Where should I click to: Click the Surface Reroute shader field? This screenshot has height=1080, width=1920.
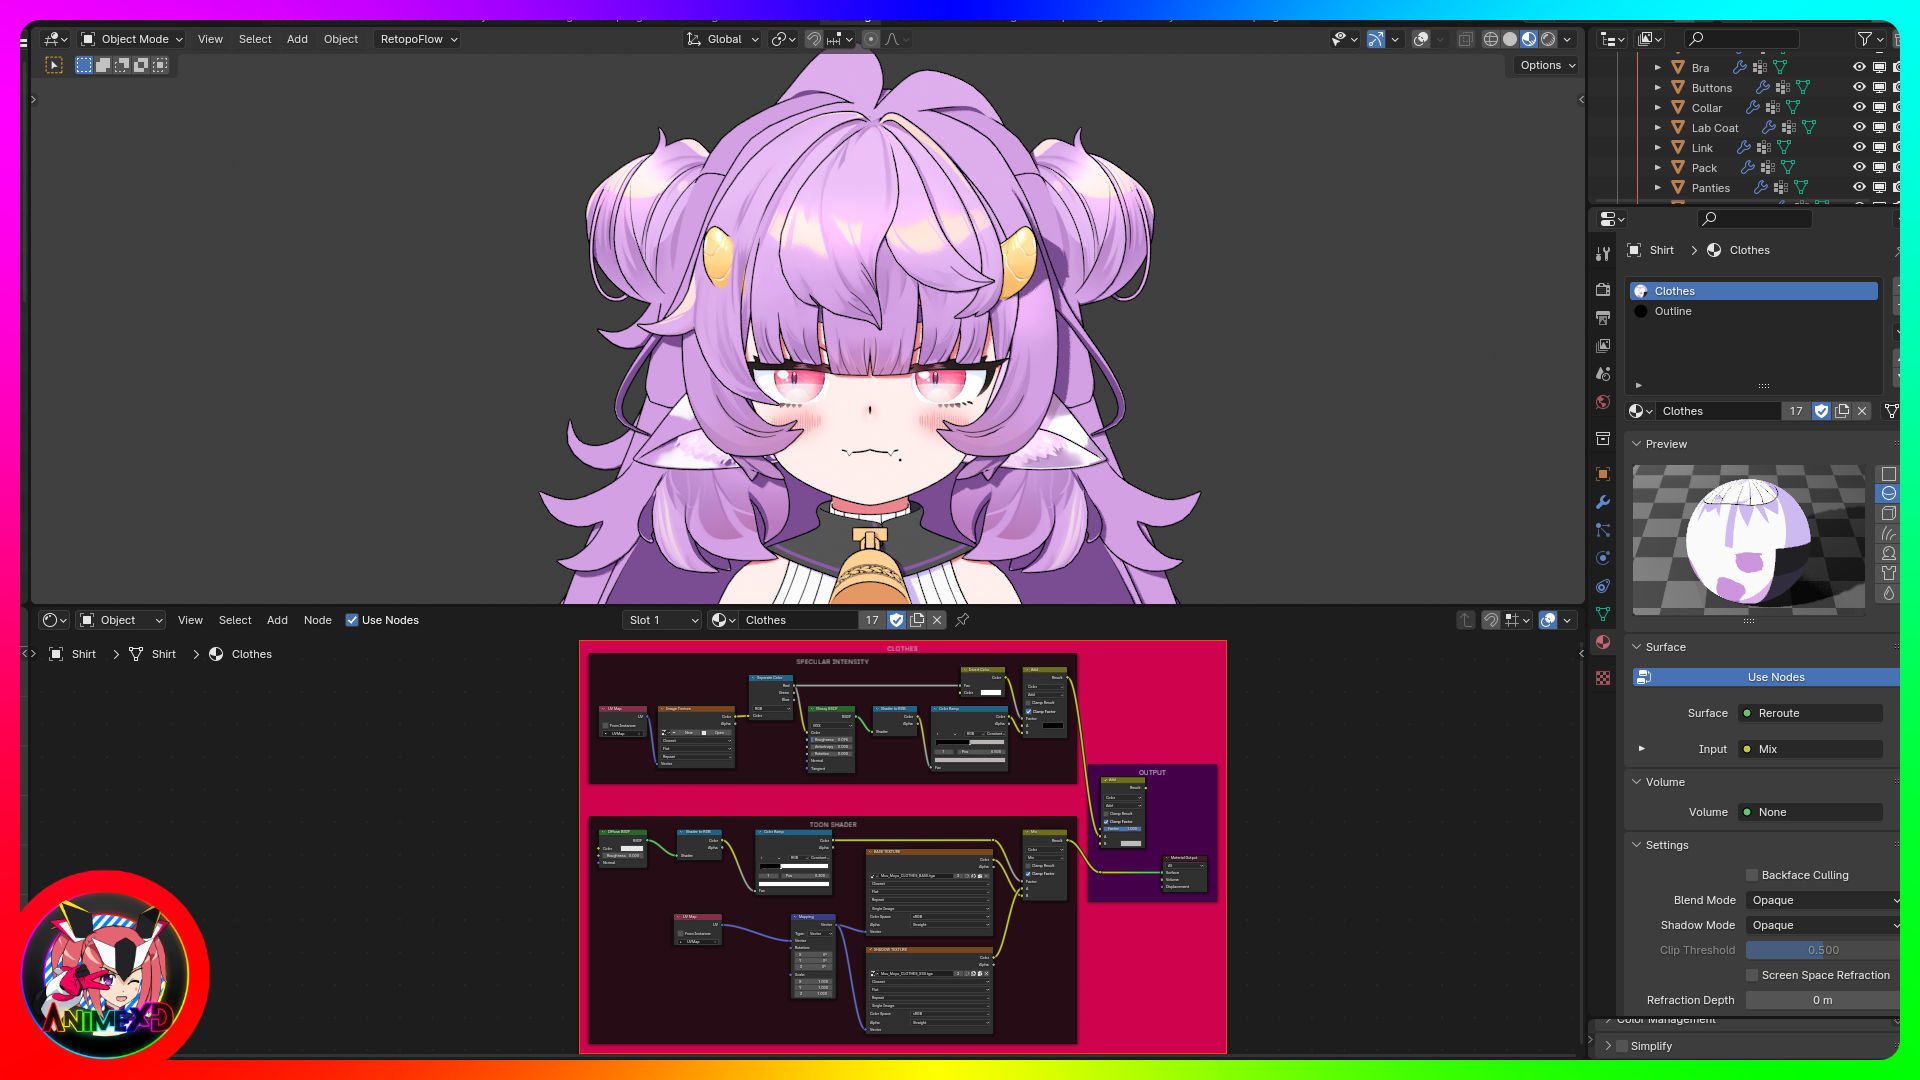[1811, 713]
